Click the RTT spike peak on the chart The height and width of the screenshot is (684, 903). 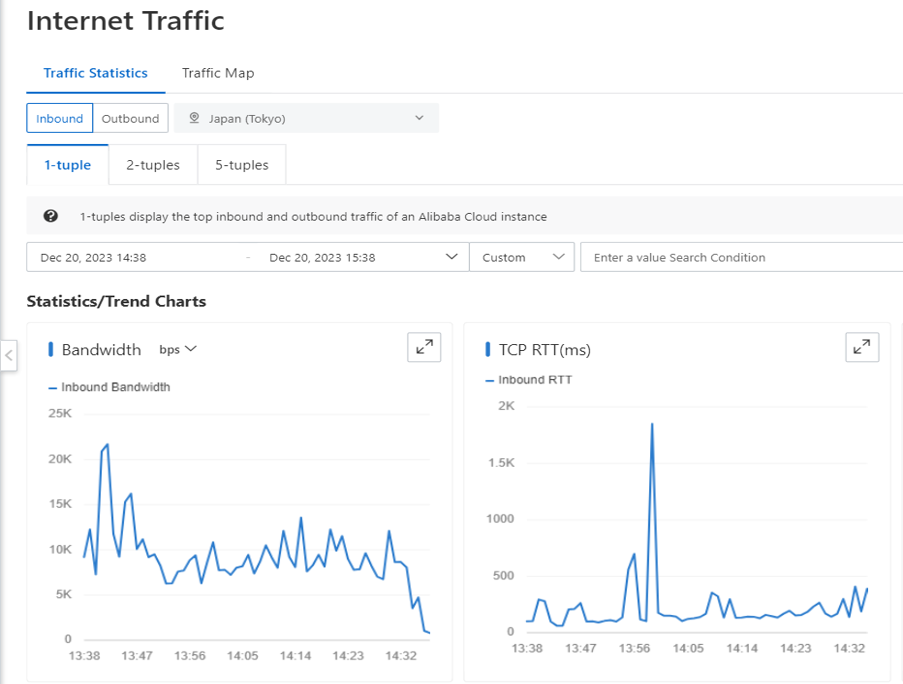[652, 424]
